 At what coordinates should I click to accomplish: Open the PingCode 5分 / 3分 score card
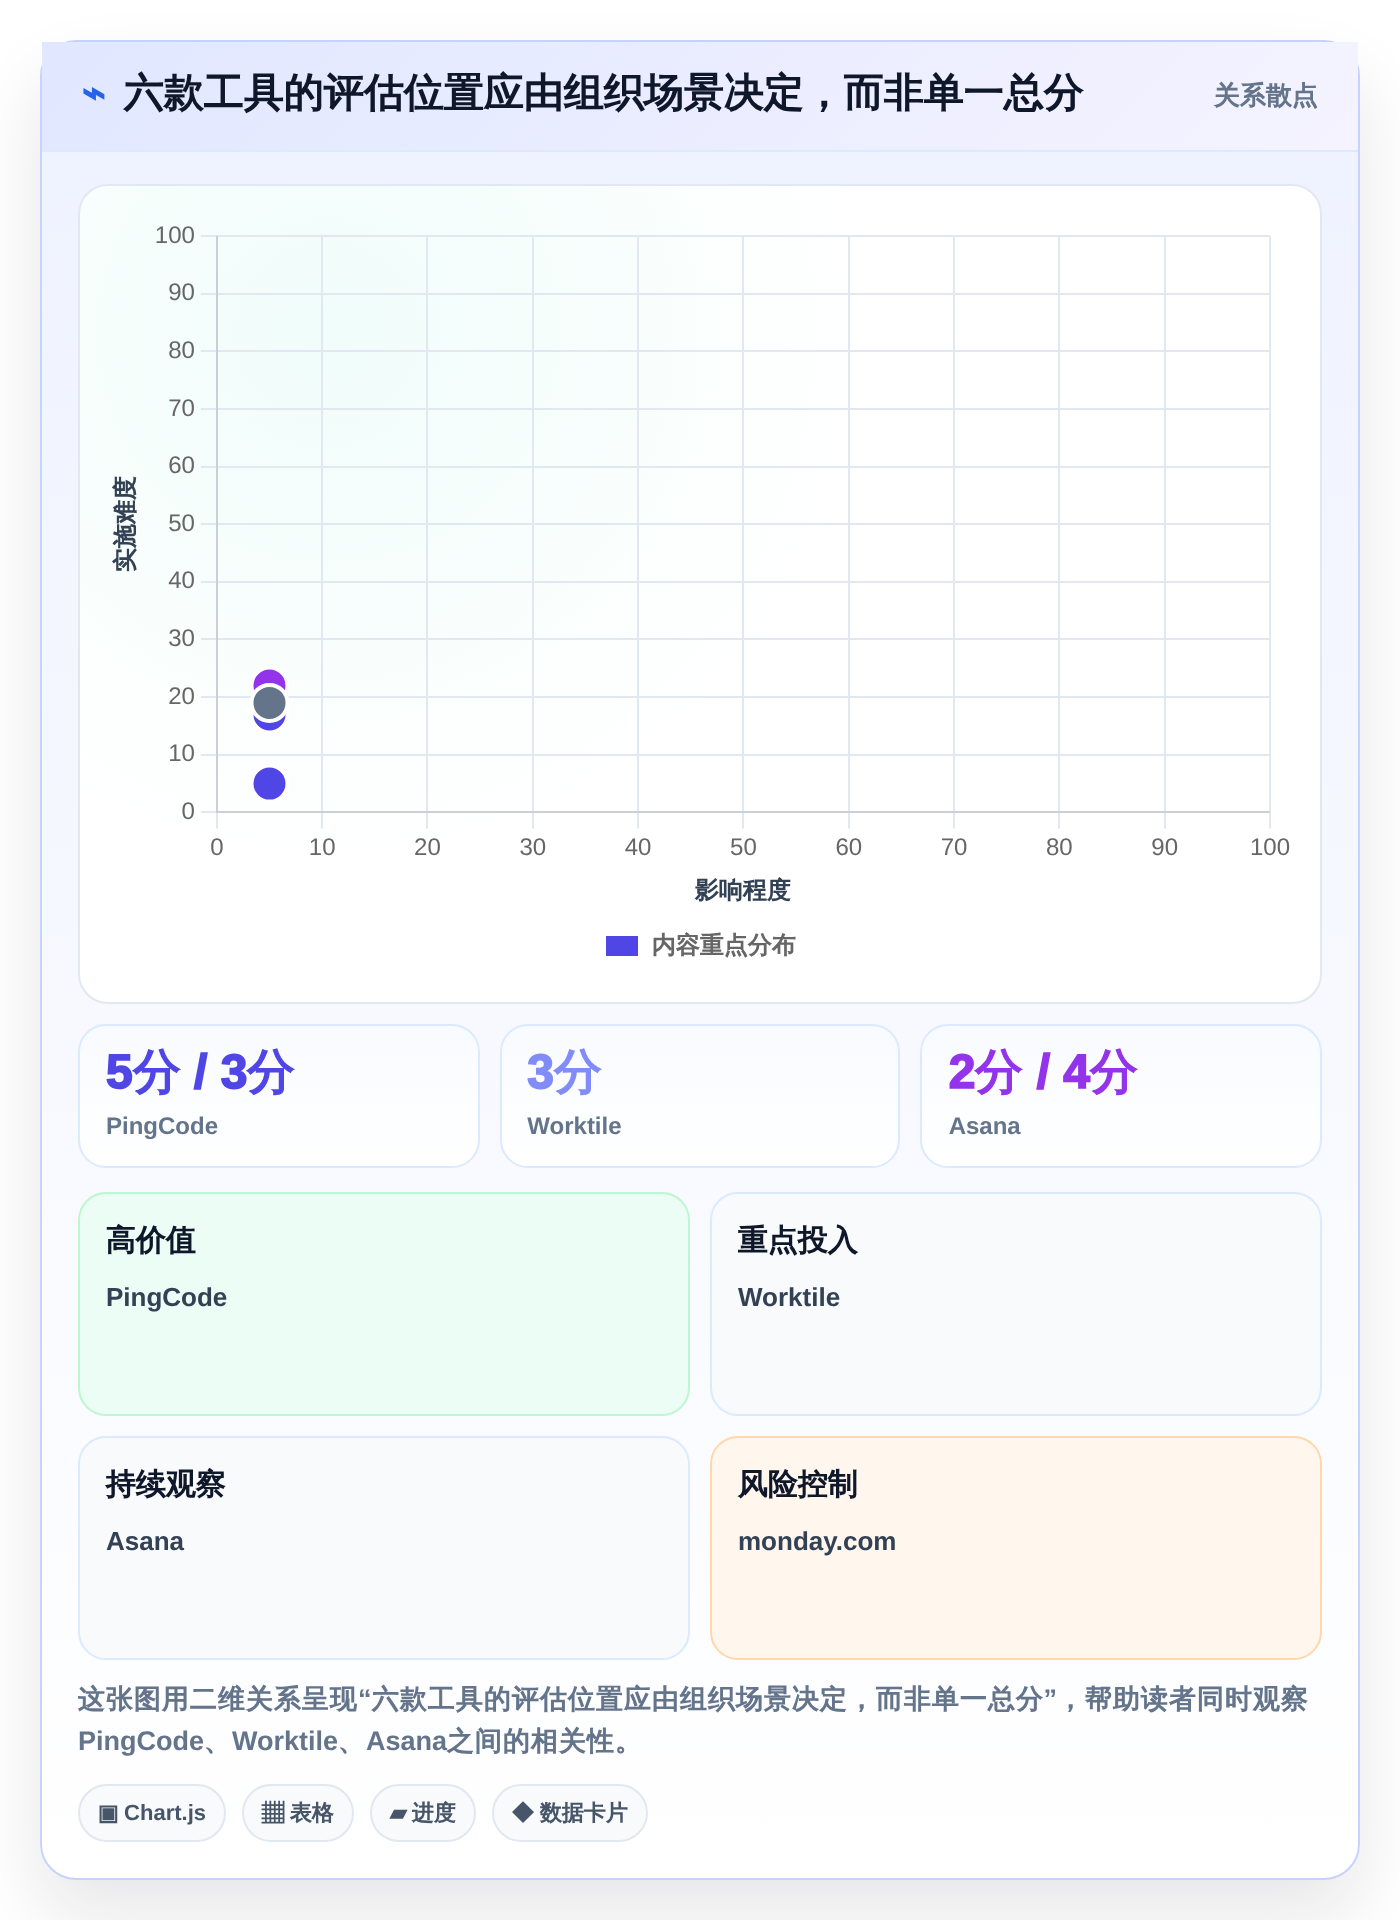(x=279, y=1096)
